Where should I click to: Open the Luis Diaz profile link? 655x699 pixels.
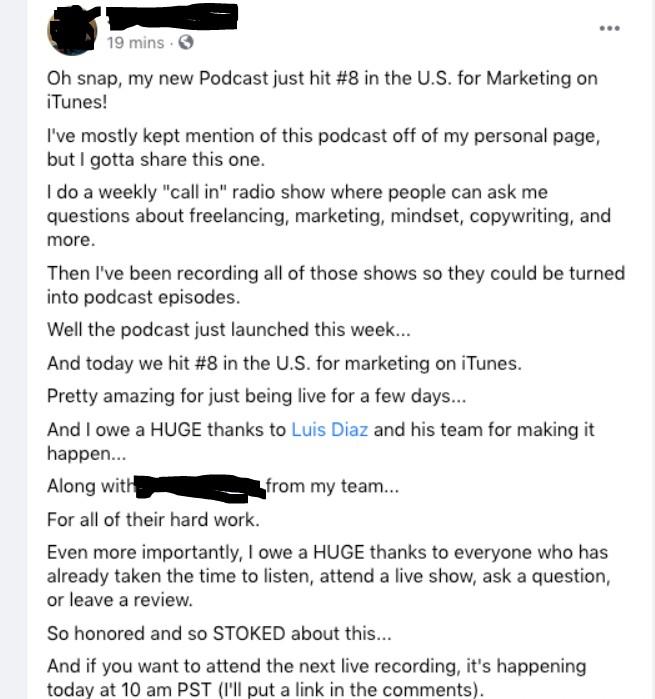coord(330,430)
